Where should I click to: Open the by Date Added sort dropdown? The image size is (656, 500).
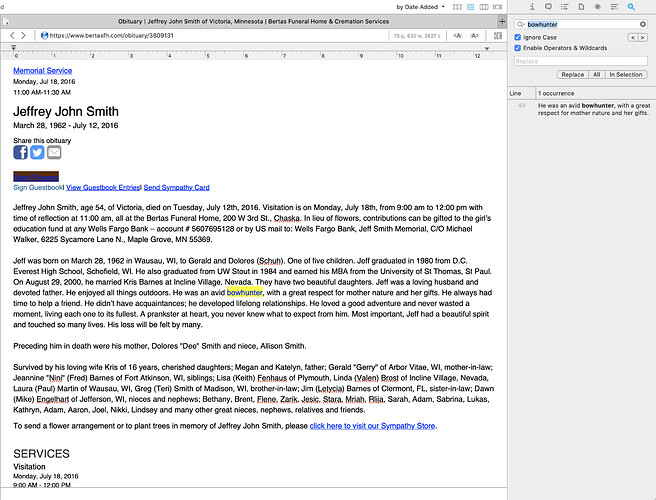point(420,7)
